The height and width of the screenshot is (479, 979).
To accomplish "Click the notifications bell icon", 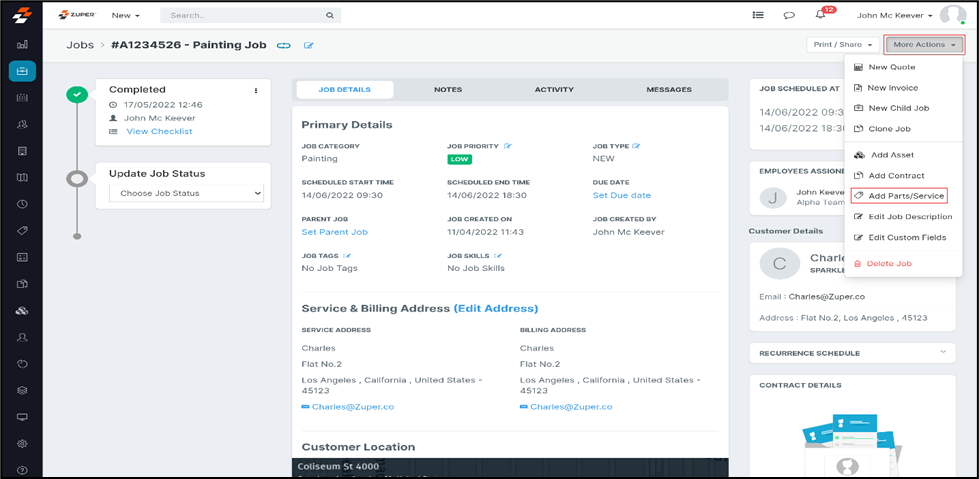I will click(821, 16).
